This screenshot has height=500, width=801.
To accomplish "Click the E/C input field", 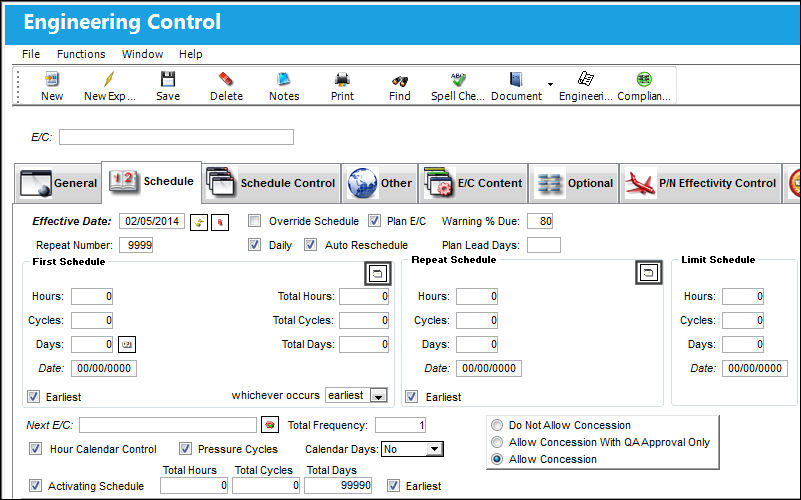I will (x=176, y=137).
